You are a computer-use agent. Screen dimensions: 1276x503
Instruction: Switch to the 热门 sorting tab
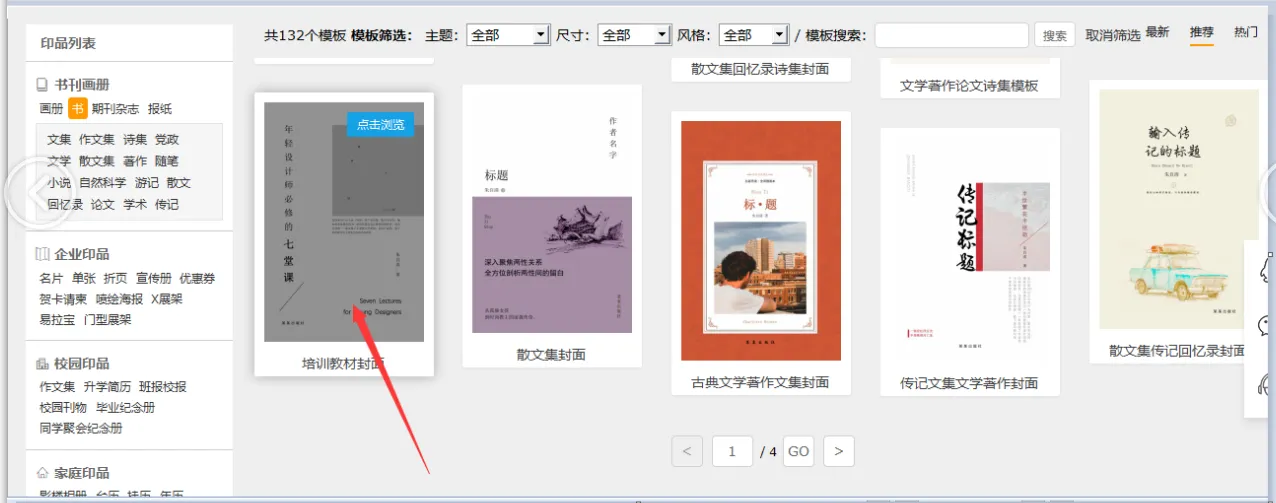tap(1246, 32)
